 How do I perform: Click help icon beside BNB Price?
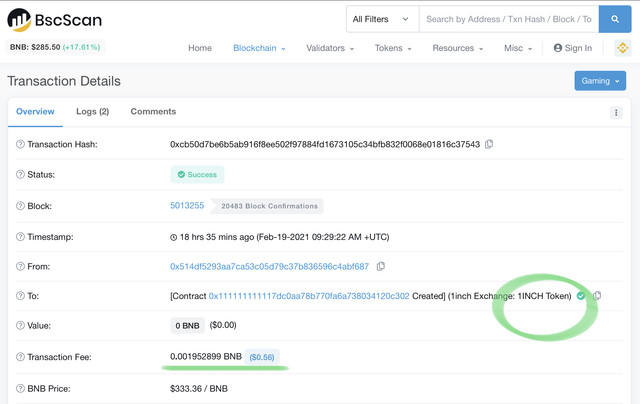click(20, 388)
